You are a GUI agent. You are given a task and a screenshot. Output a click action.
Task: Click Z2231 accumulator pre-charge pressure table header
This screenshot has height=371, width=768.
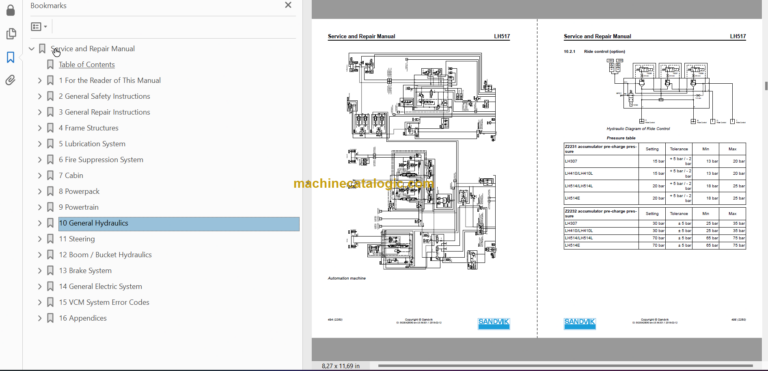(601, 148)
